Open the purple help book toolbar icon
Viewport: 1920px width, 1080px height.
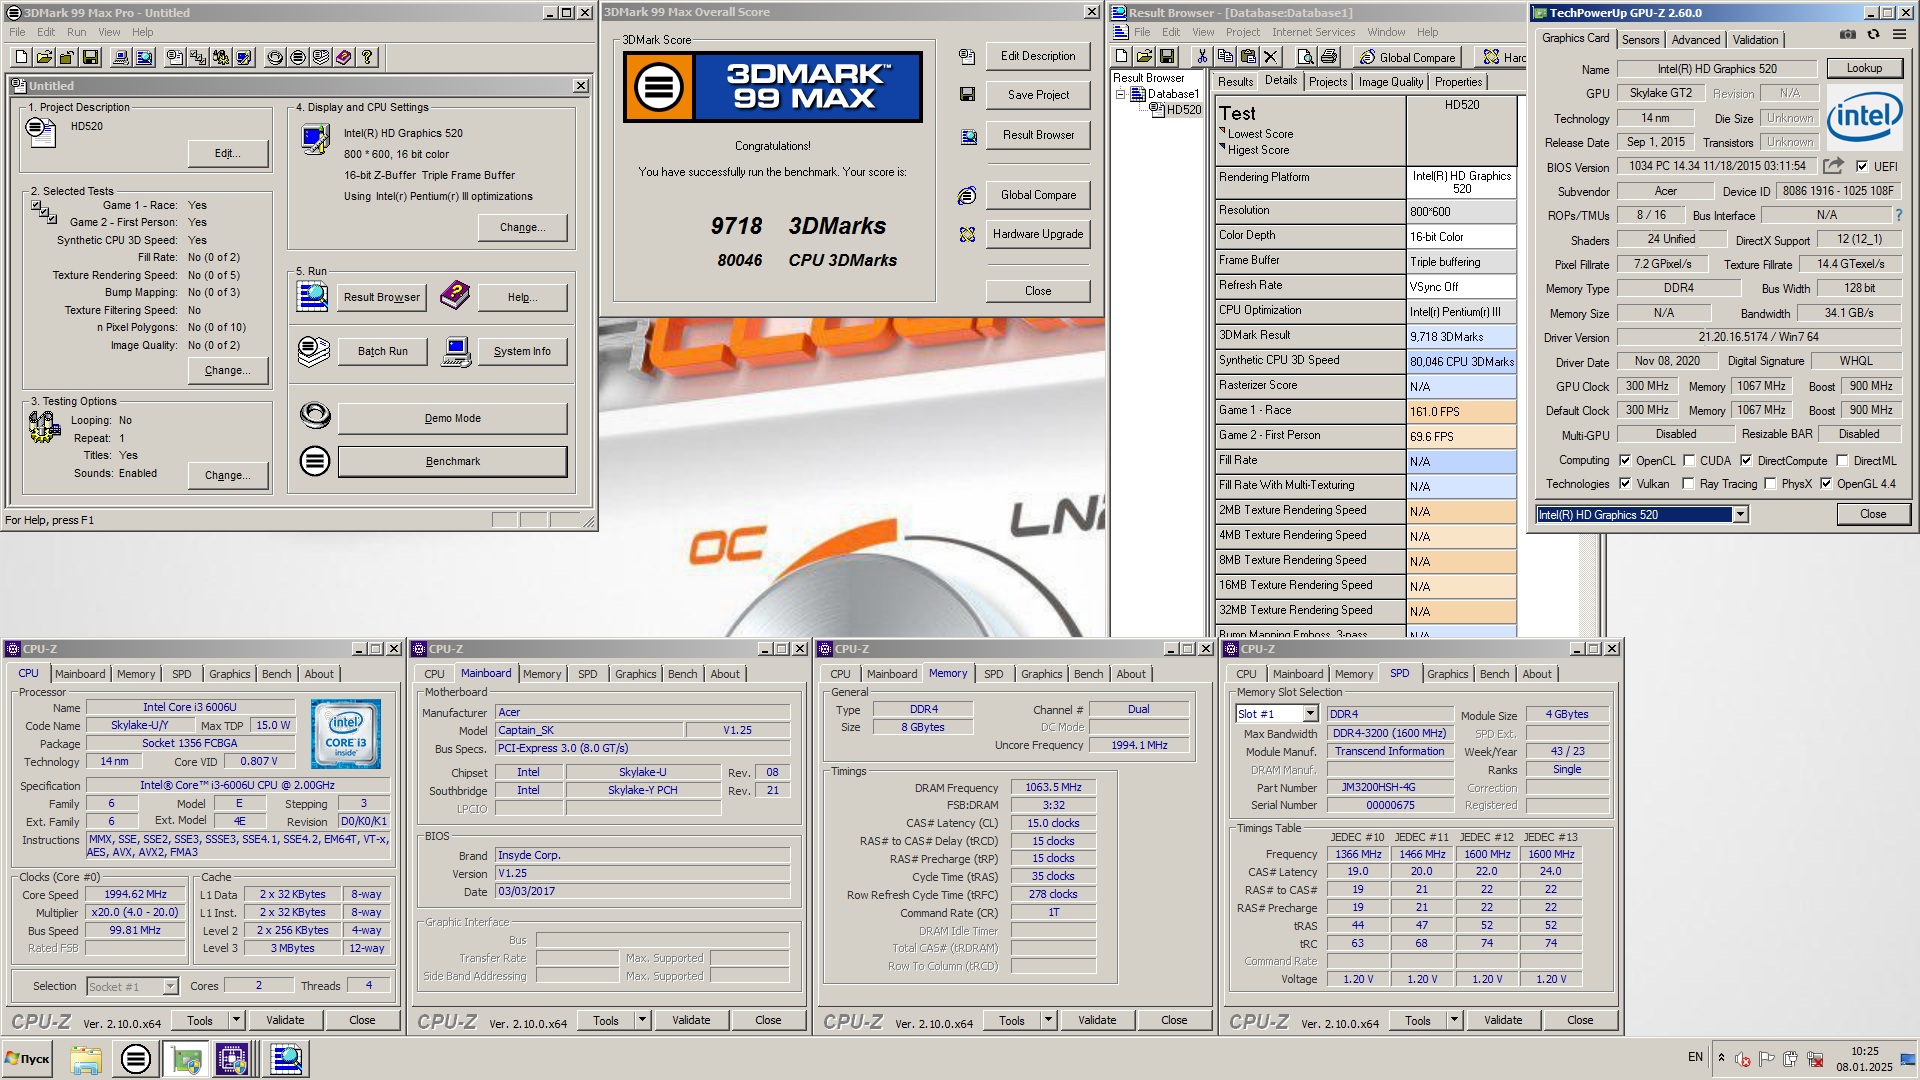344,57
